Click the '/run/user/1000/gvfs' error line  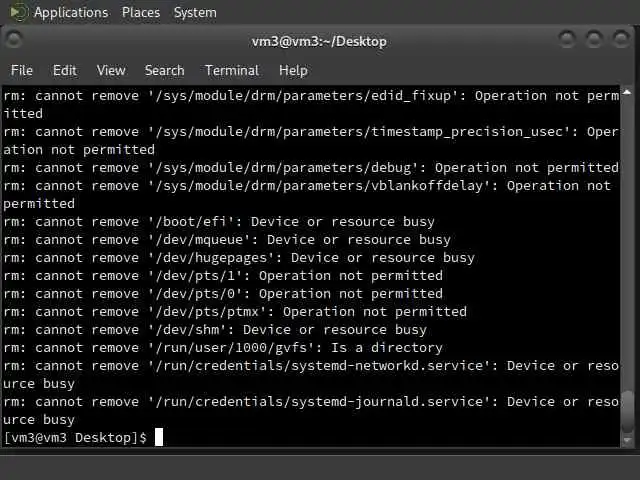click(222, 348)
